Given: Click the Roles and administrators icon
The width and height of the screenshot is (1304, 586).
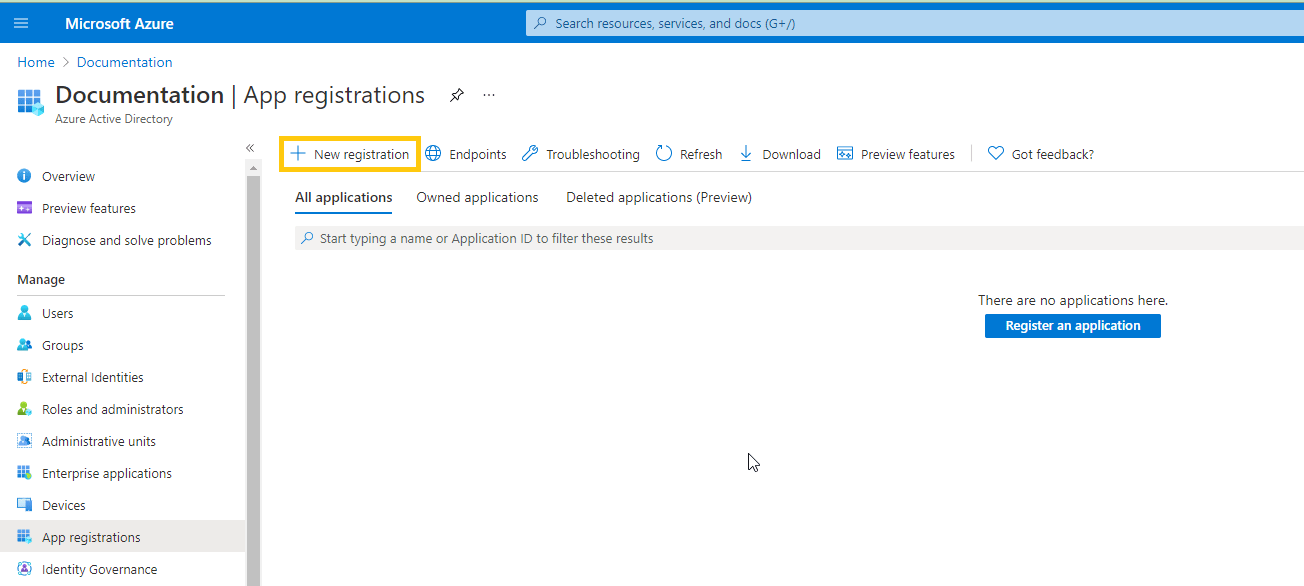Looking at the screenshot, I should [x=25, y=409].
